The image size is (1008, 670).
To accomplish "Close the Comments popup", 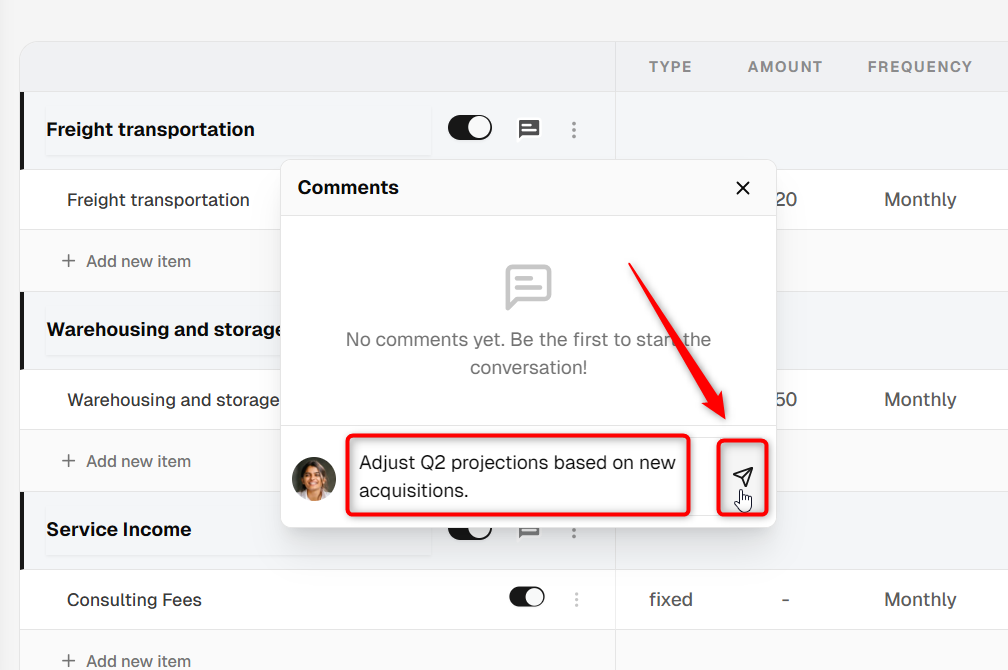I will click(x=742, y=188).
